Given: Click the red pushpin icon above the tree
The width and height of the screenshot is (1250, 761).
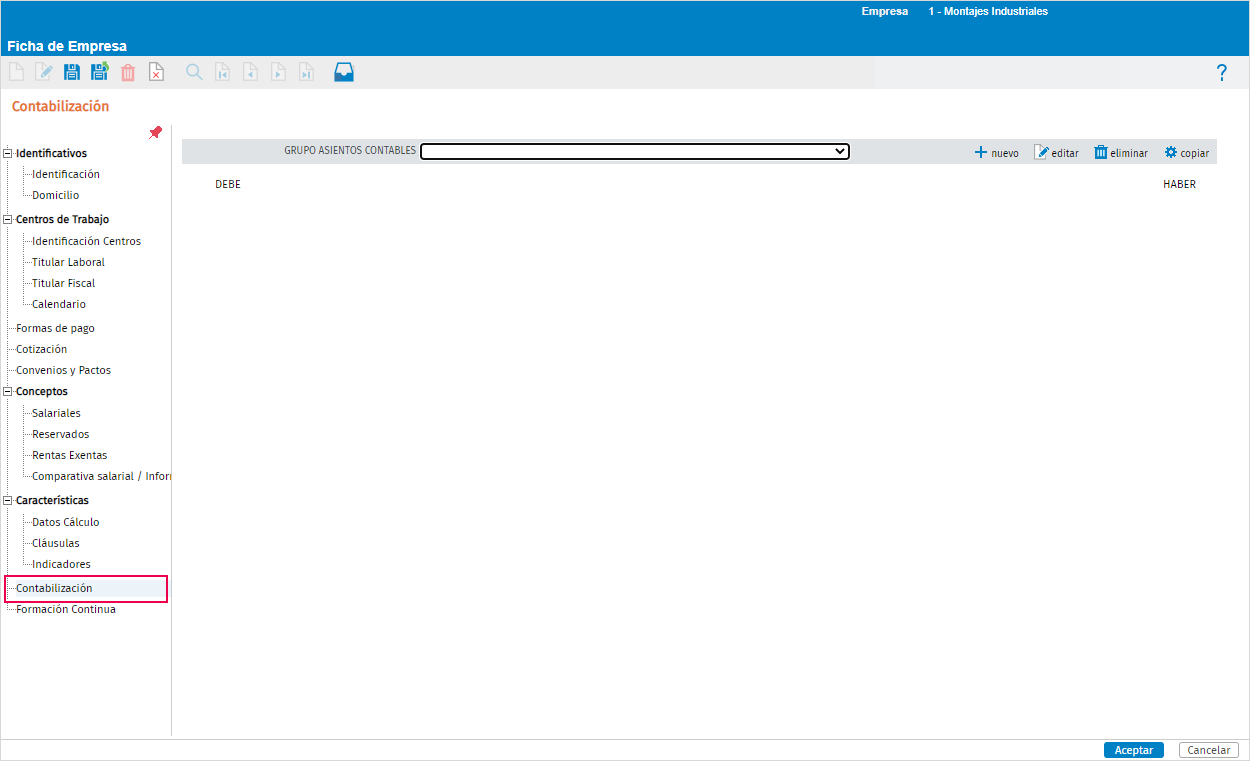Looking at the screenshot, I should 155,132.
